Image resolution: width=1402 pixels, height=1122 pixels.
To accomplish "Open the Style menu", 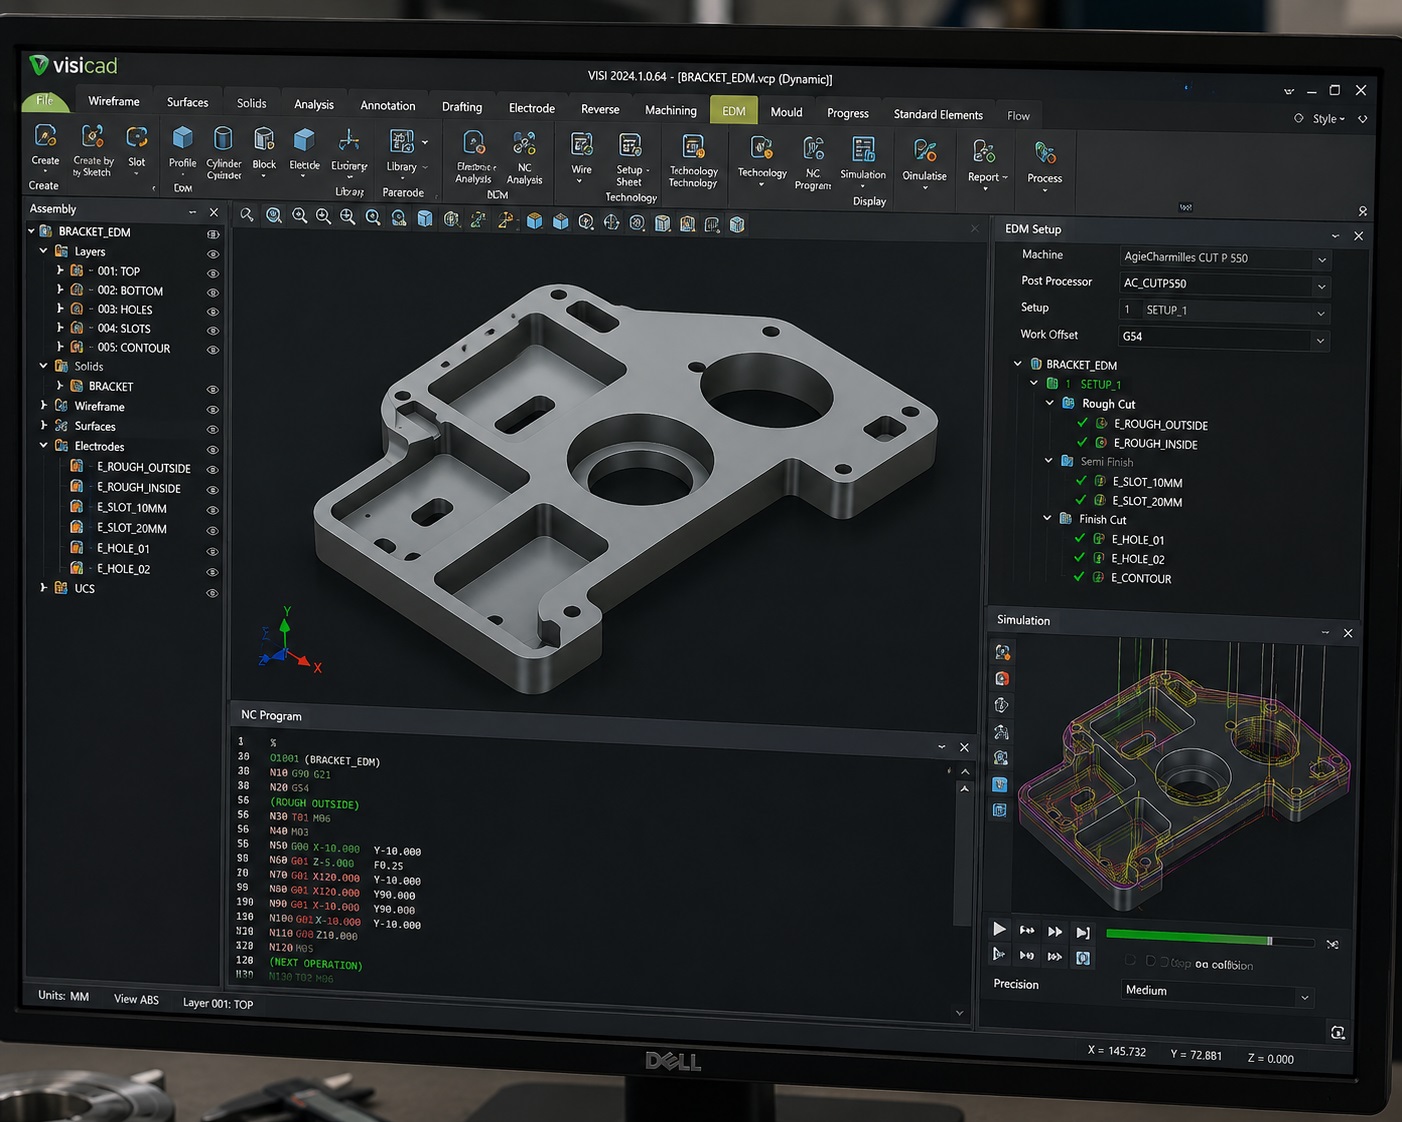I will [x=1328, y=118].
